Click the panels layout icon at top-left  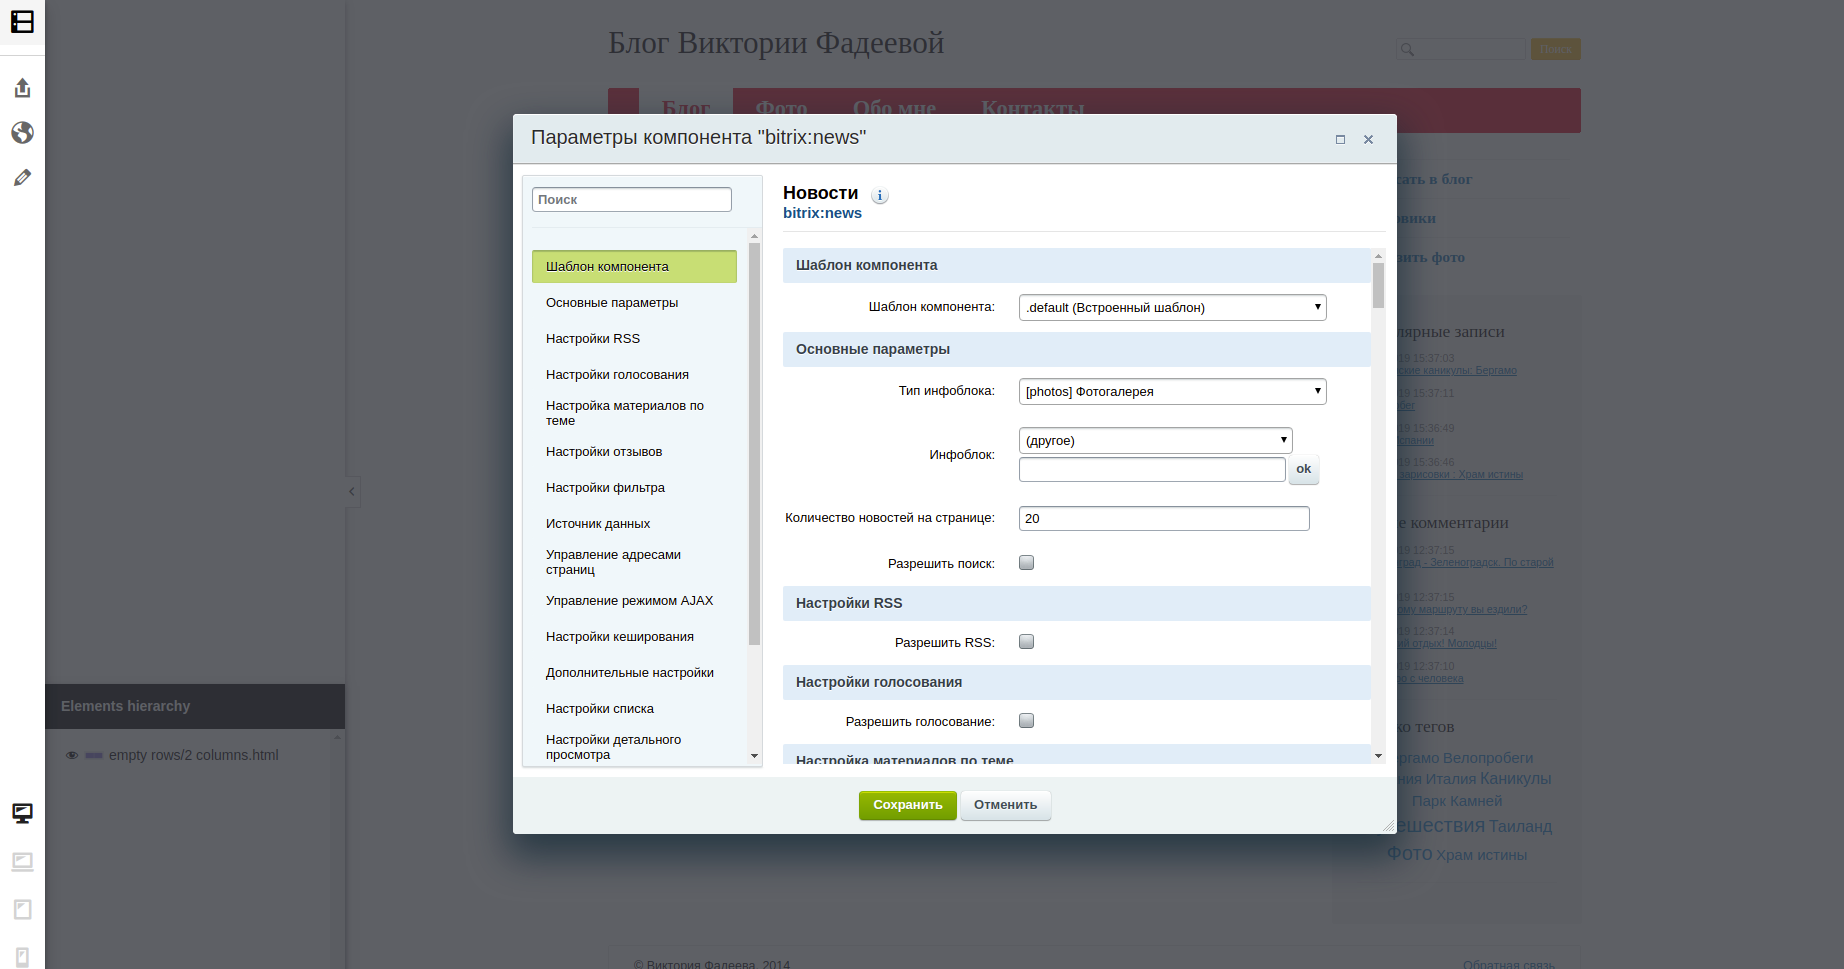click(22, 21)
